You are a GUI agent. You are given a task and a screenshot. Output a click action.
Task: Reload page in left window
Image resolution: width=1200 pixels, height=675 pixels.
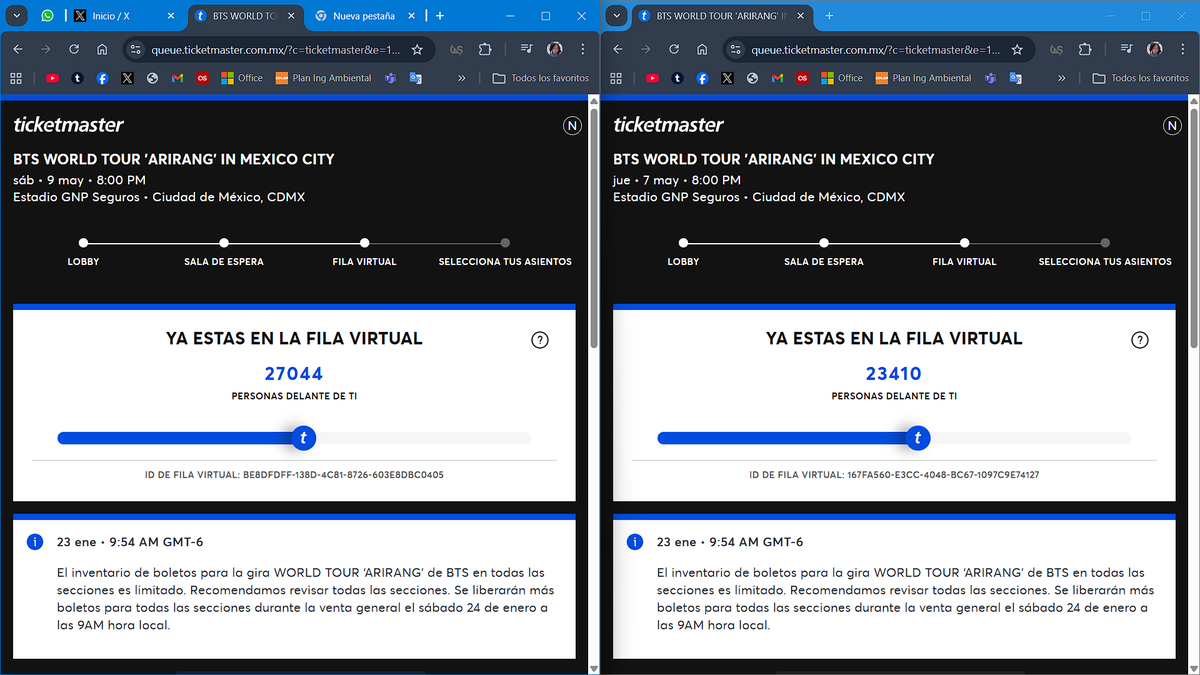(74, 49)
